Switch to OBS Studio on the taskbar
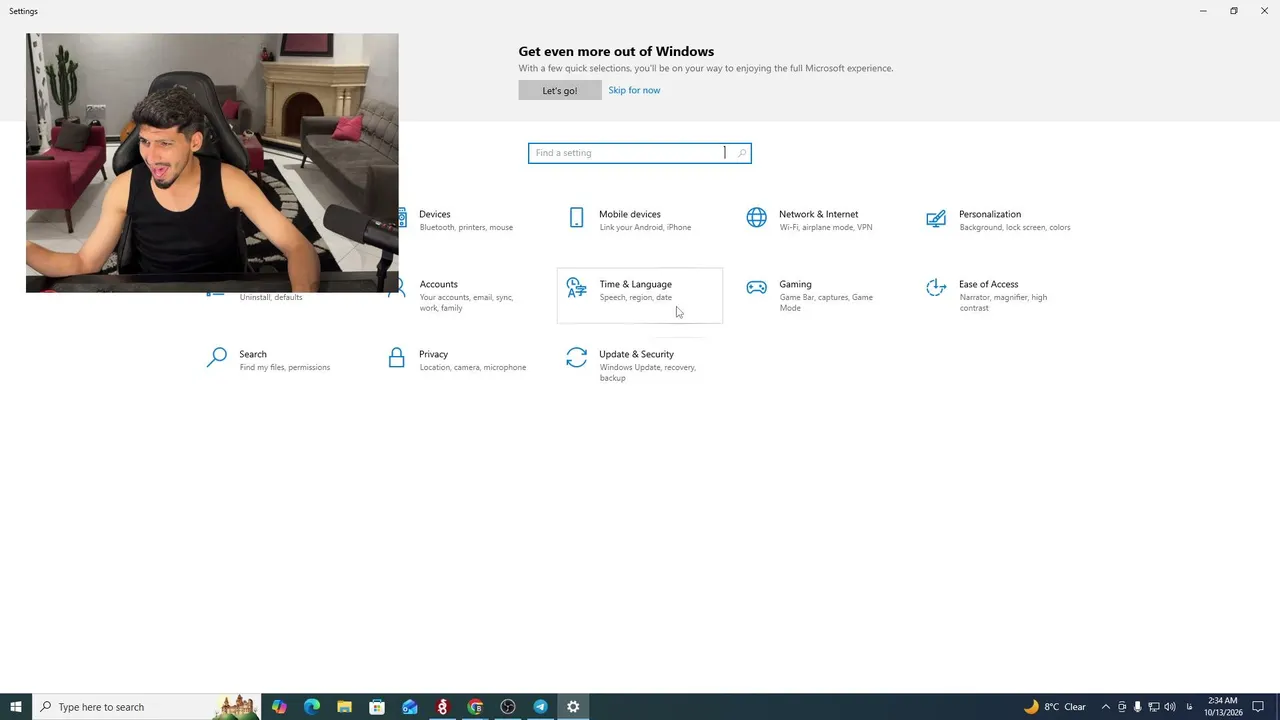This screenshot has height=720, width=1280. pyautogui.click(x=508, y=707)
